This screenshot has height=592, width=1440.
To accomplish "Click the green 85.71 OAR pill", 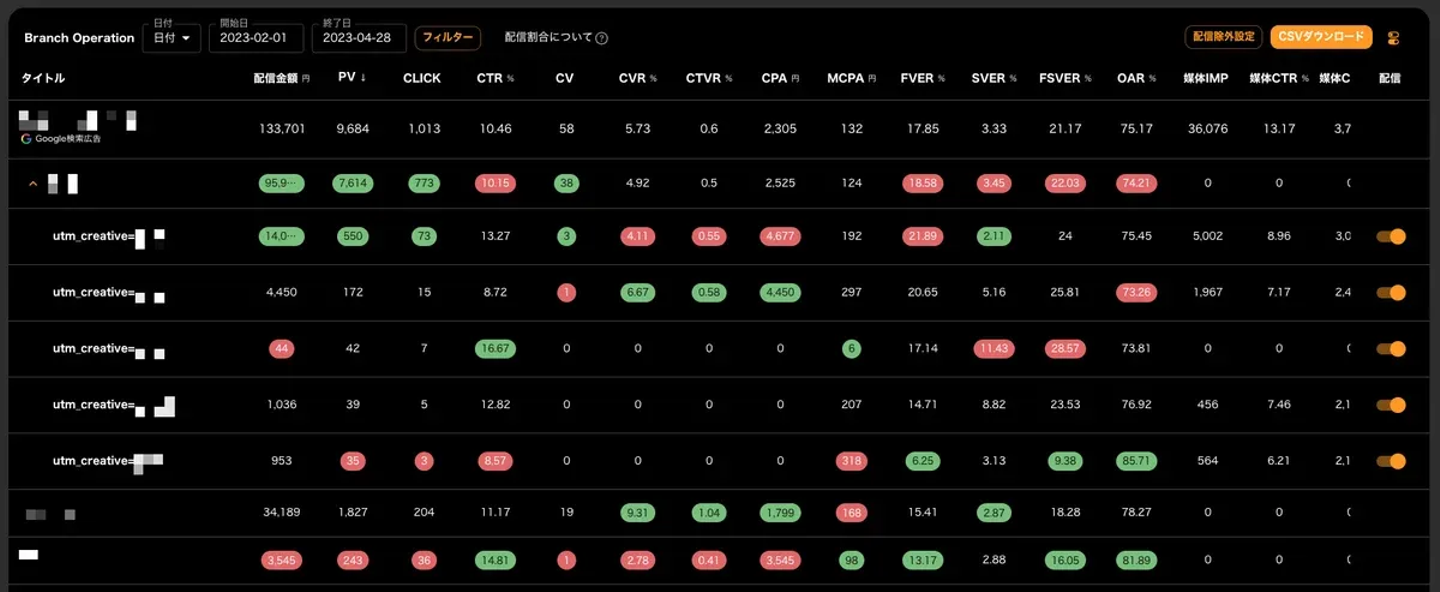I will pyautogui.click(x=1136, y=461).
